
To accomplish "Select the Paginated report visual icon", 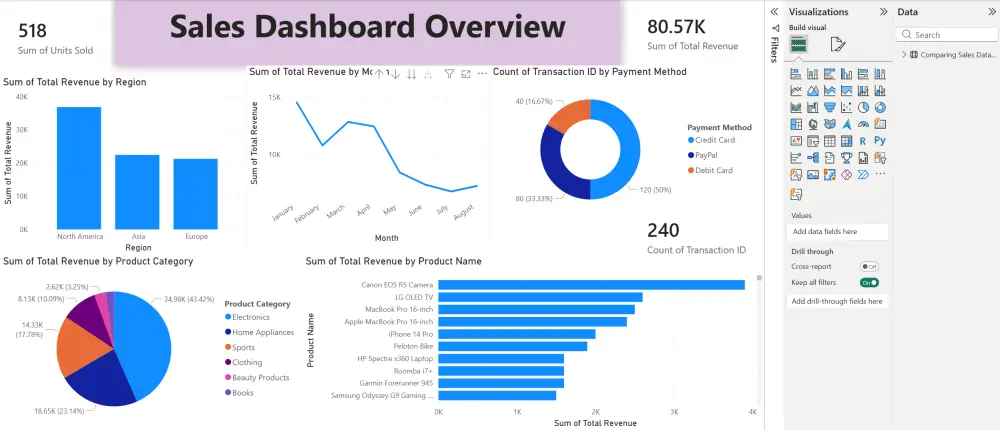I will [864, 158].
